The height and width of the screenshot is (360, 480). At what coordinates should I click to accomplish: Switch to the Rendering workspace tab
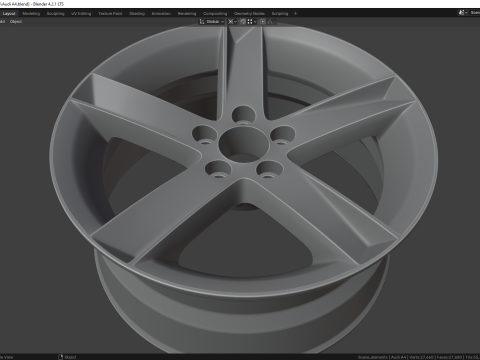click(187, 14)
